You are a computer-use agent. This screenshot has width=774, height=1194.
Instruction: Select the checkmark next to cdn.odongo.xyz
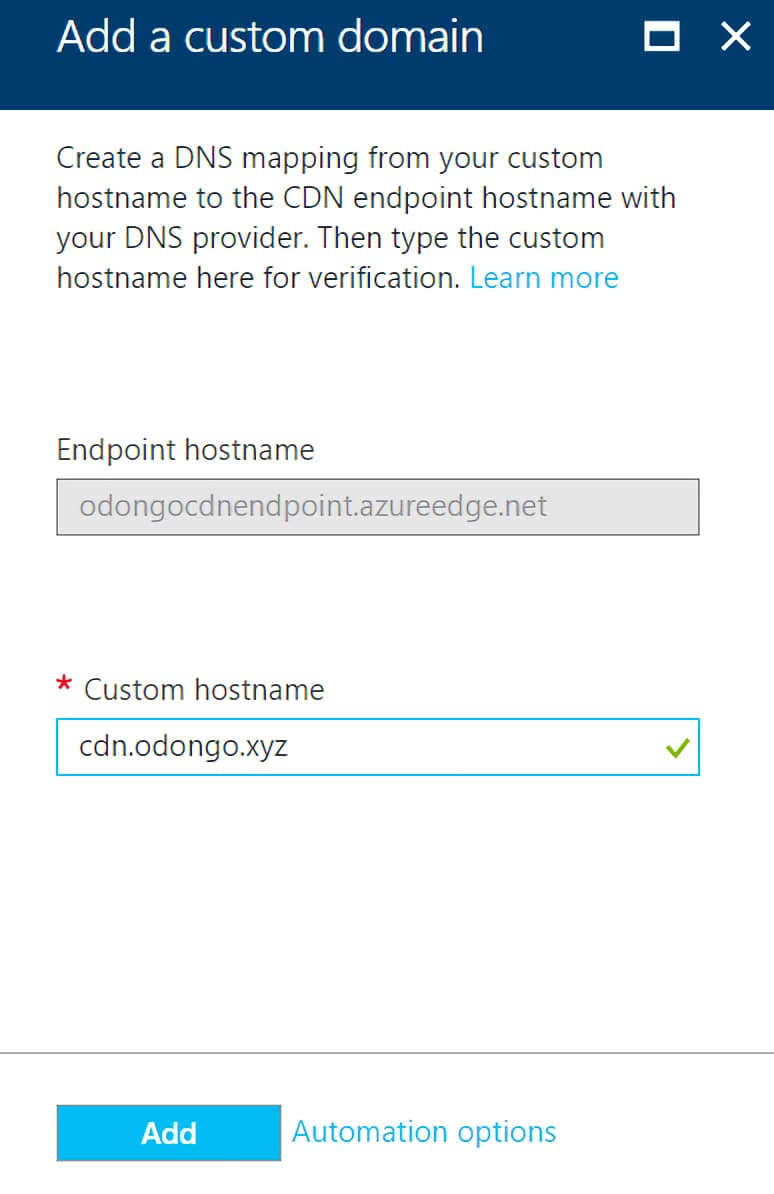676,747
